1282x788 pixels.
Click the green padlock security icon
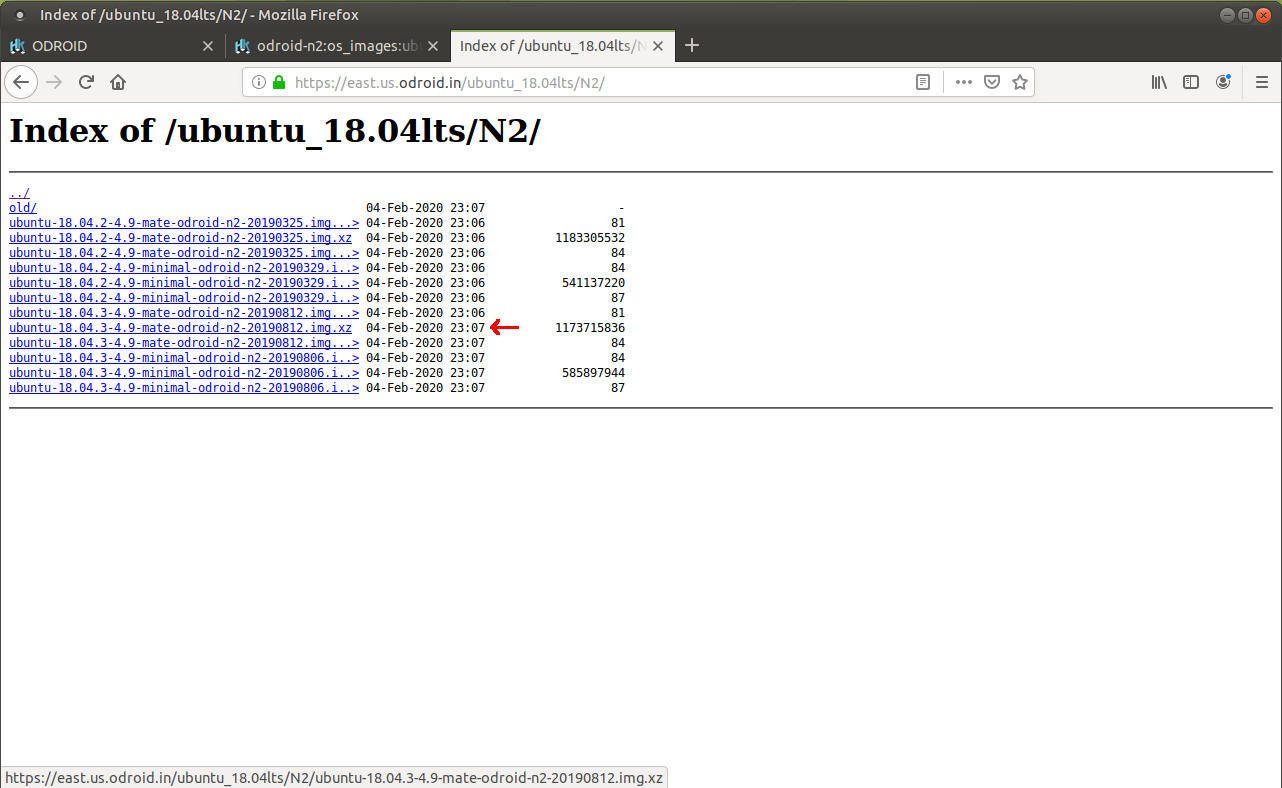278,82
